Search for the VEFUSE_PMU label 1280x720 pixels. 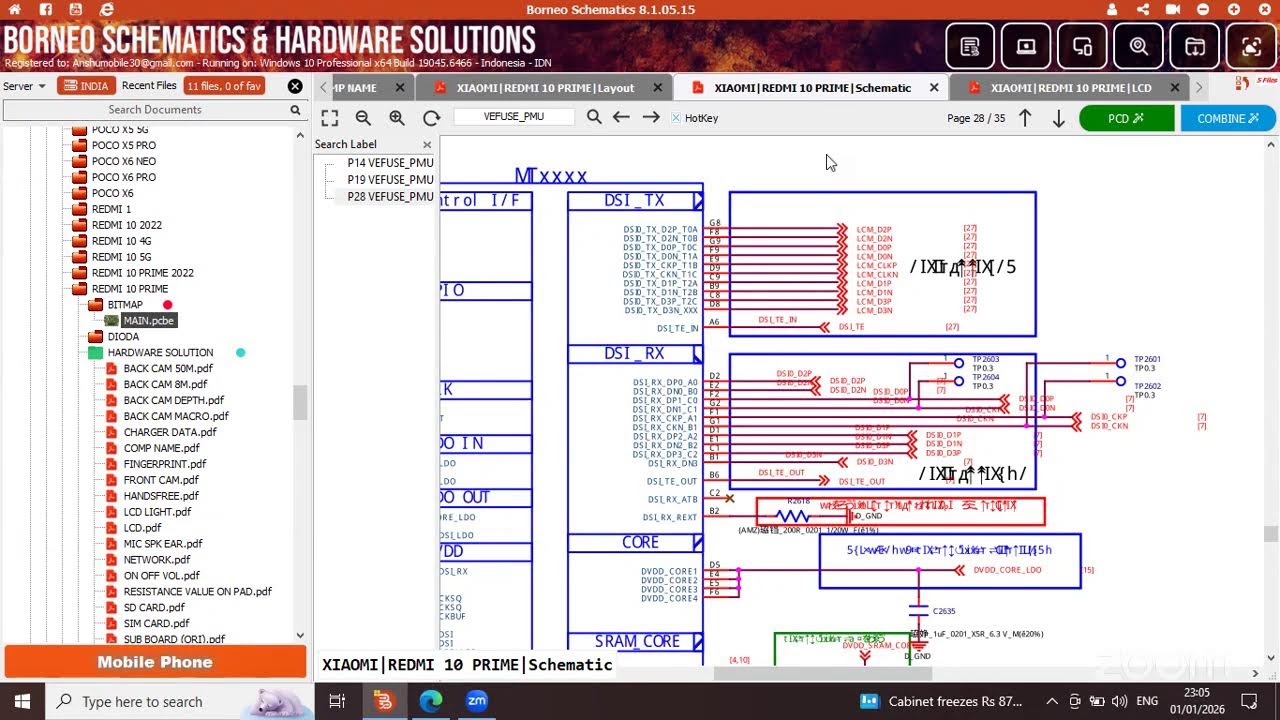pyautogui.click(x=594, y=117)
